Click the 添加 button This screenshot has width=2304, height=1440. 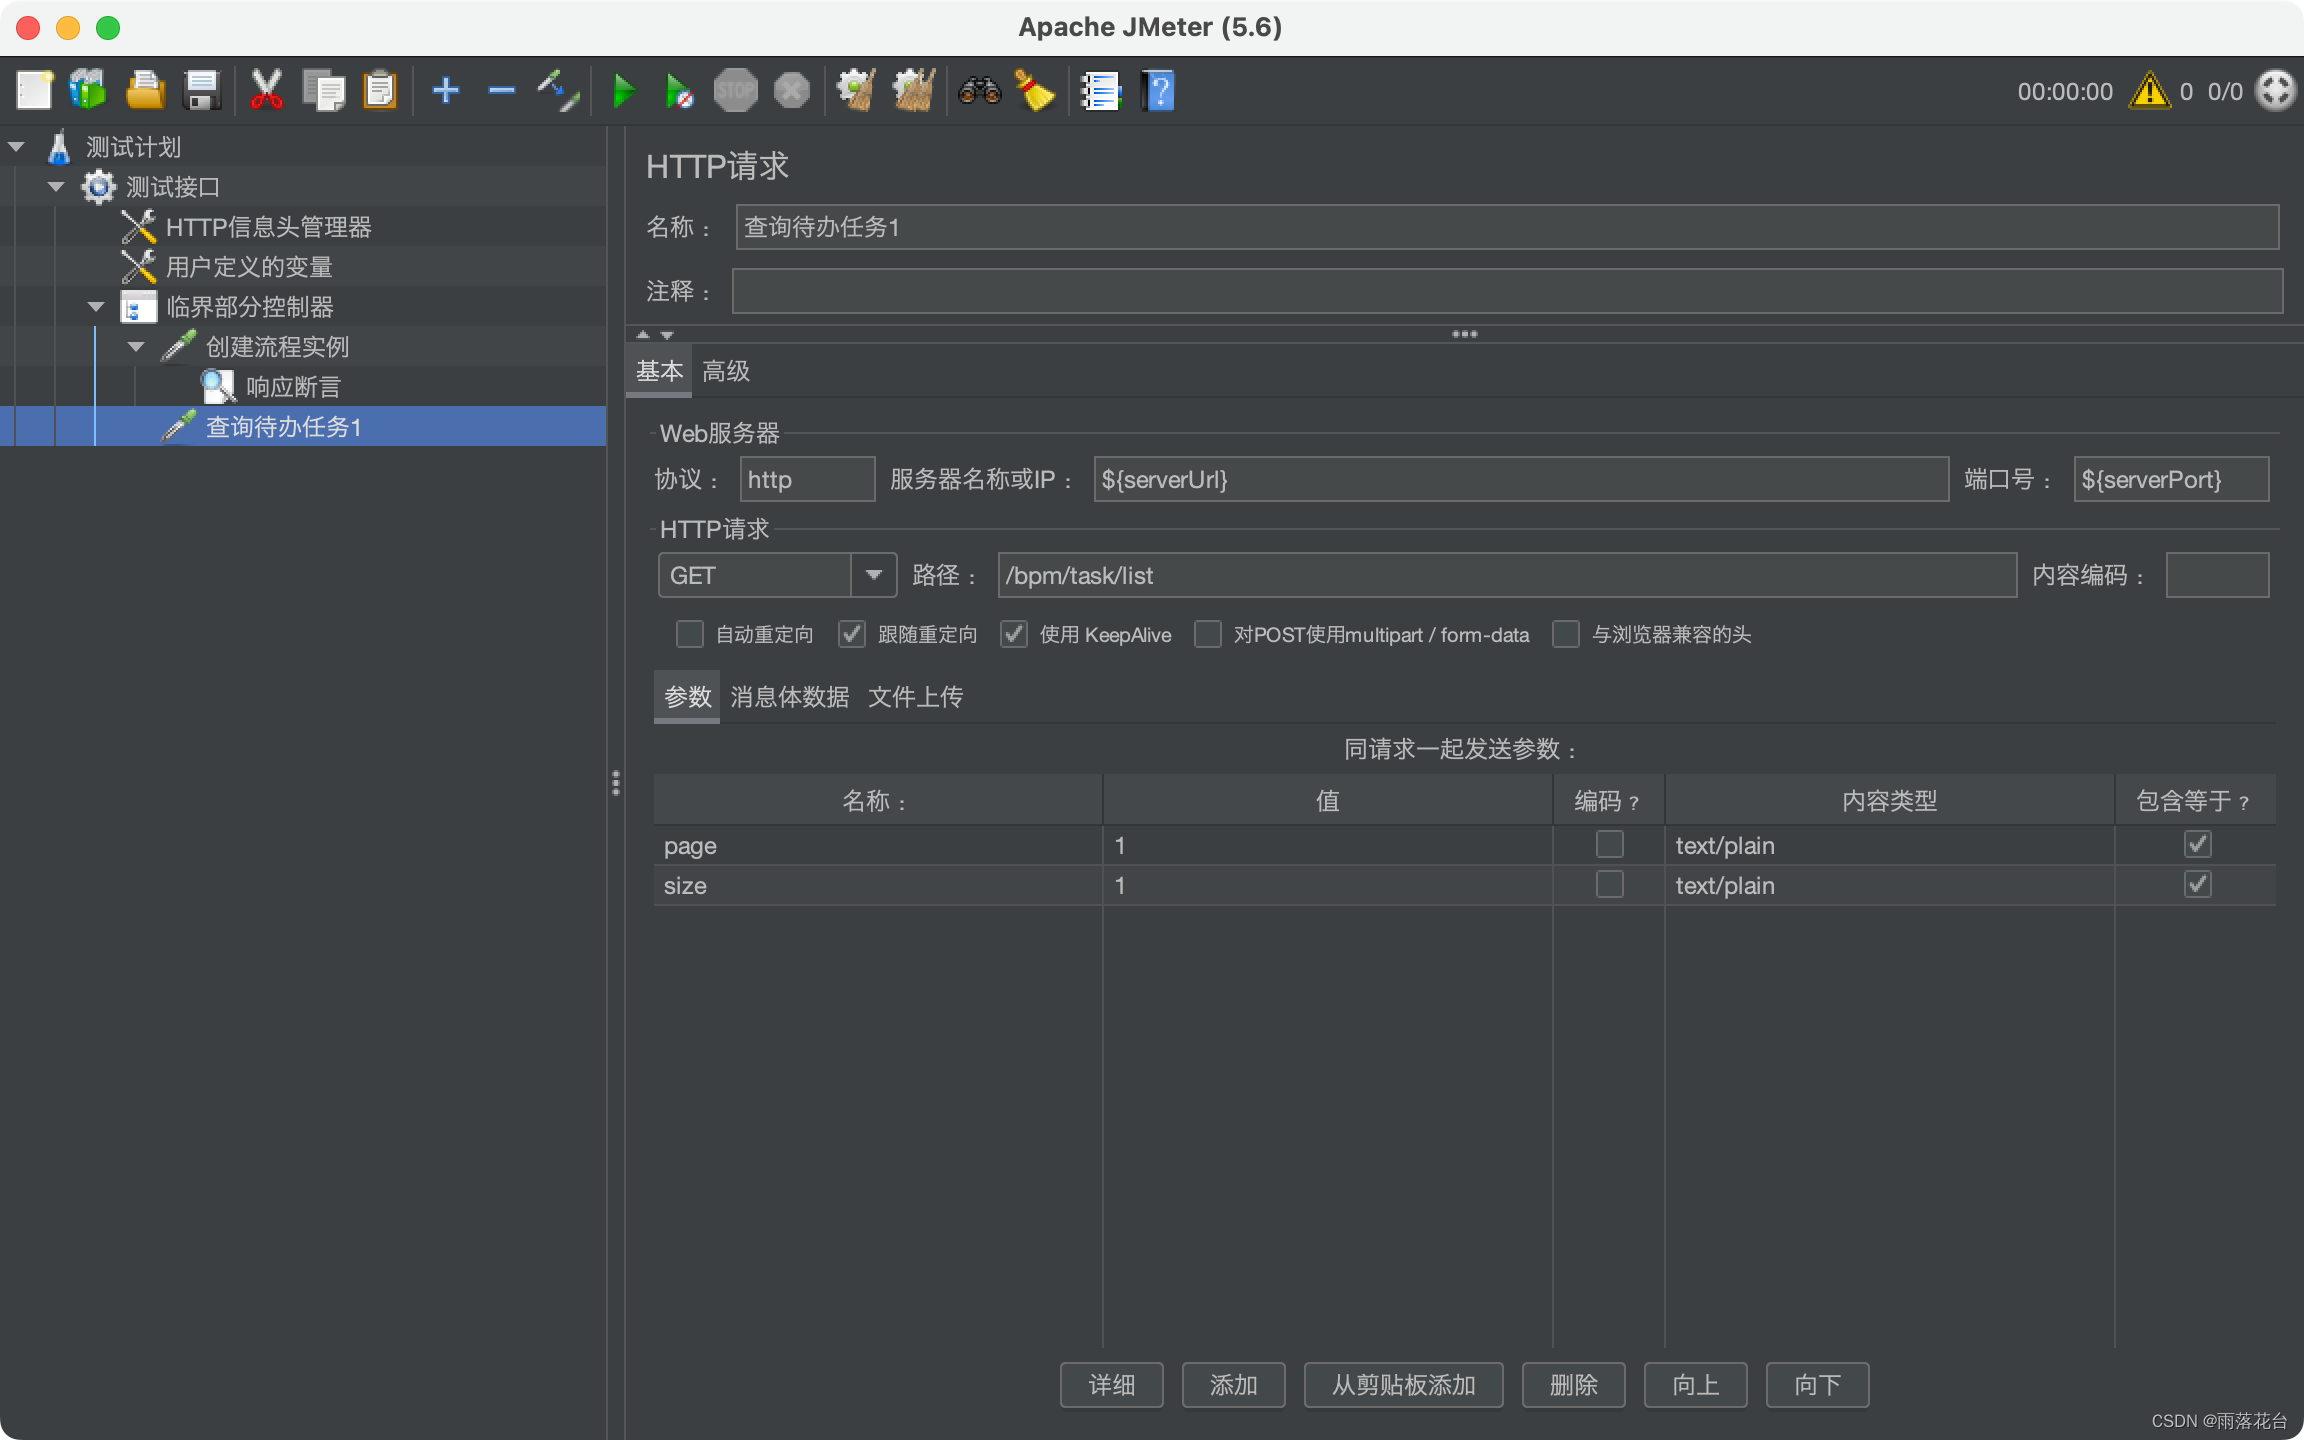[1233, 1385]
